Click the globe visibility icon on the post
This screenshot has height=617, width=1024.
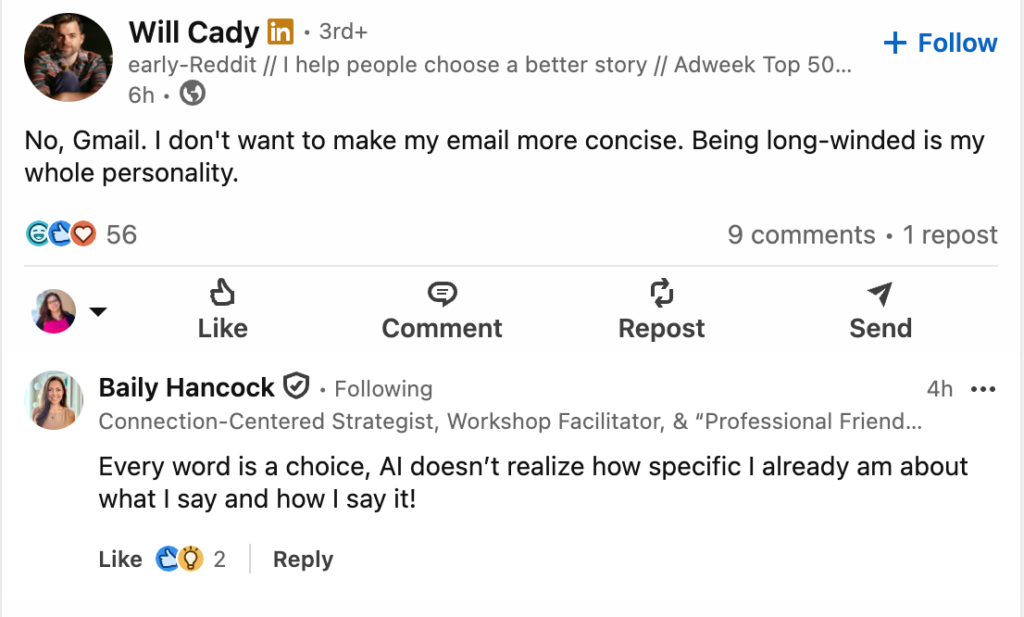point(191,94)
